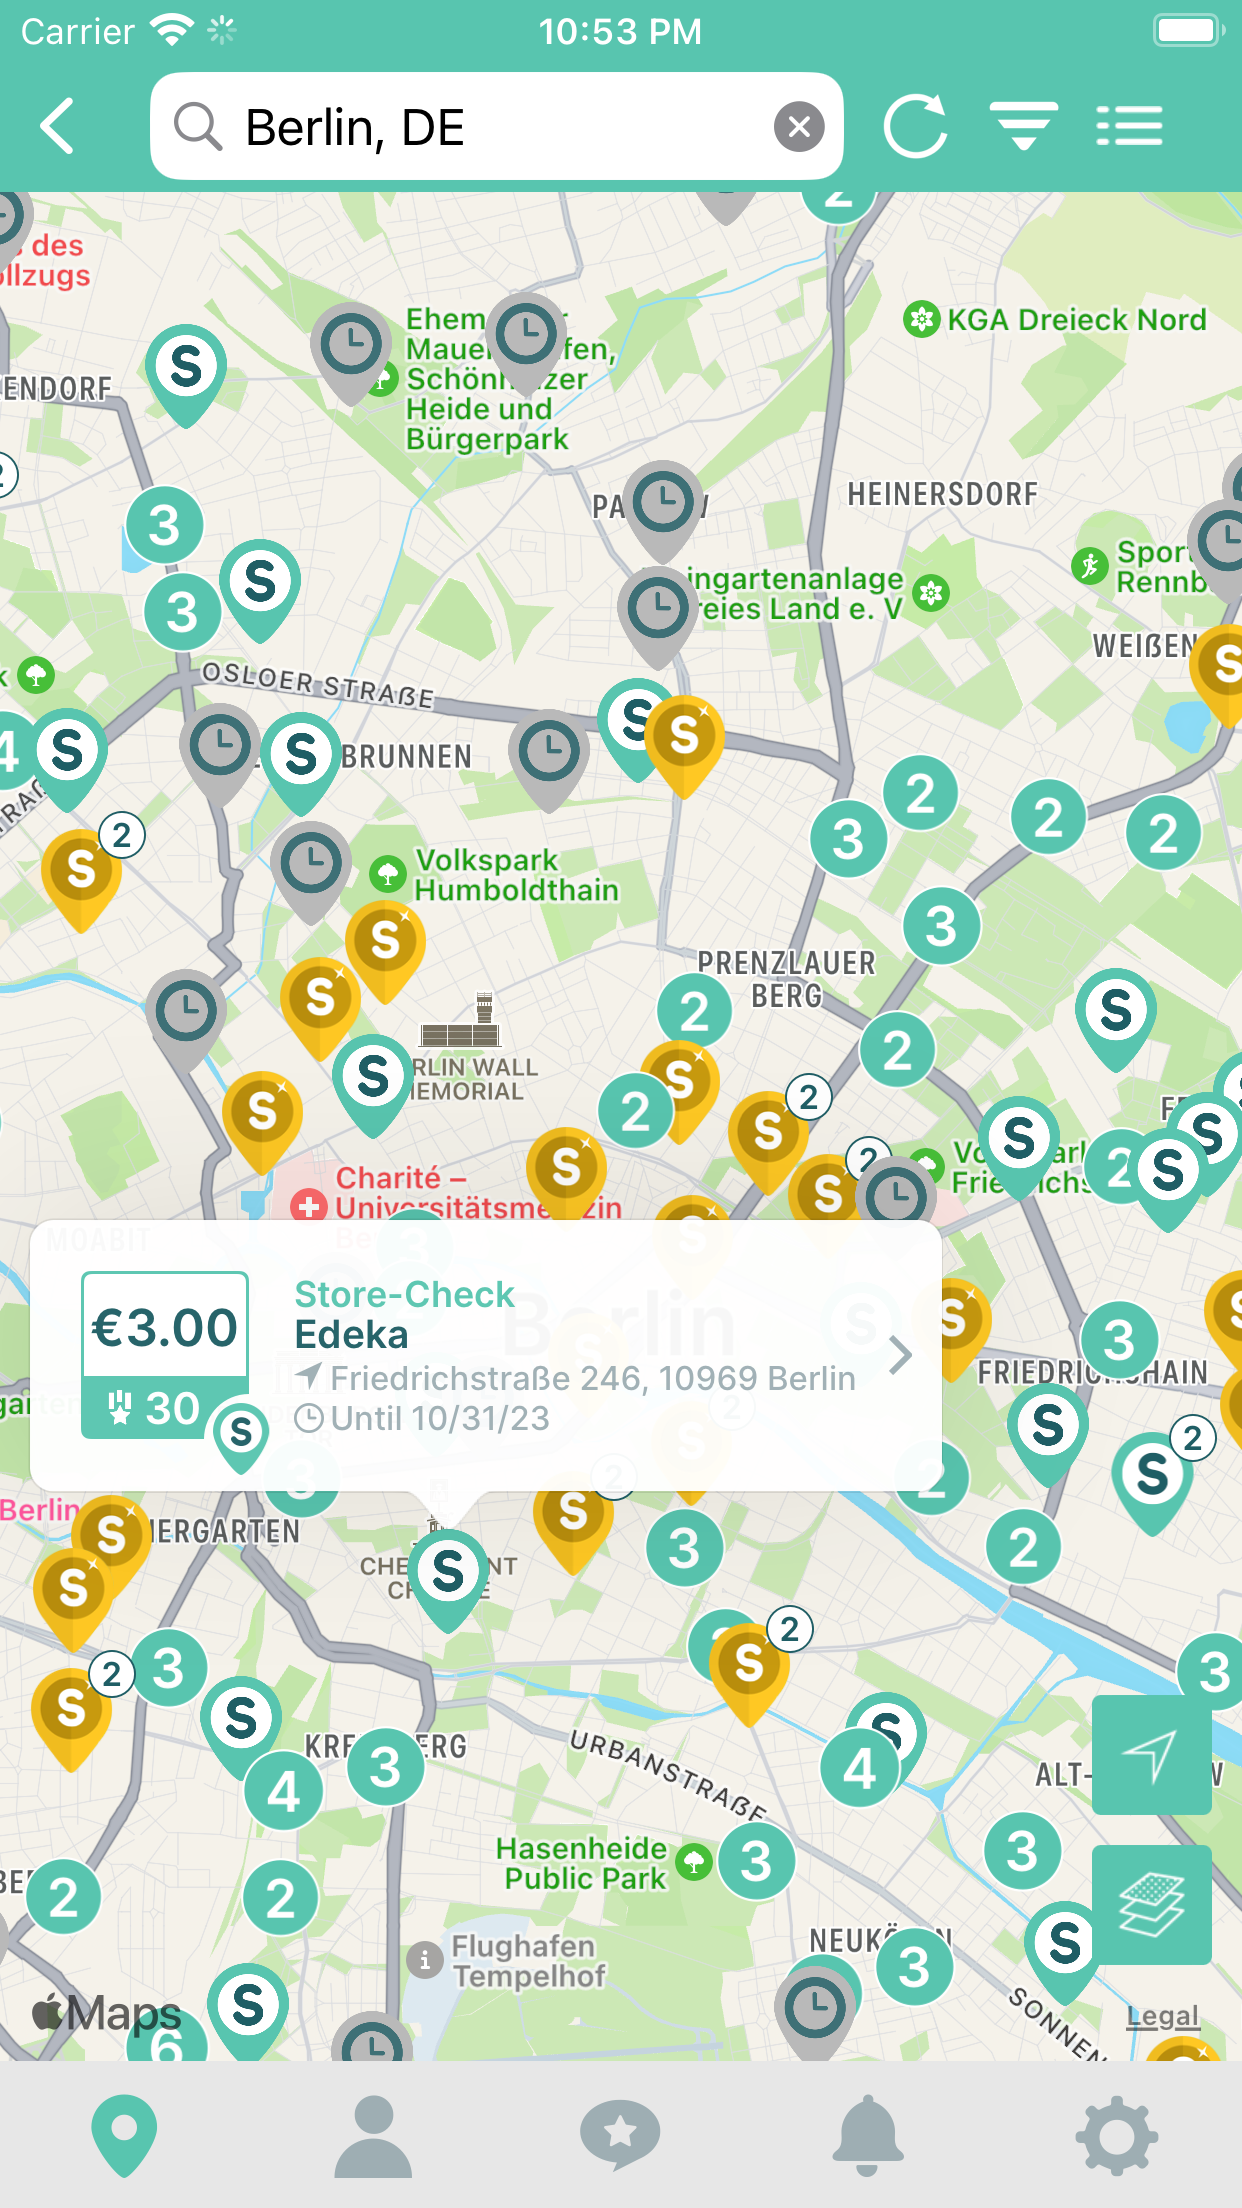The height and width of the screenshot is (2208, 1242).
Task: Select cluster marker 4 near Urbanstraße
Action: pos(859,1769)
